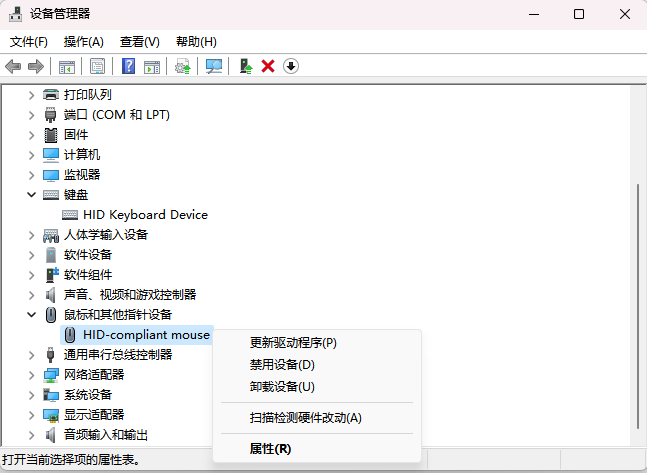Image resolution: width=647 pixels, height=473 pixels.
Task: Click the monitor icon next to 计算机
Action: point(51,155)
